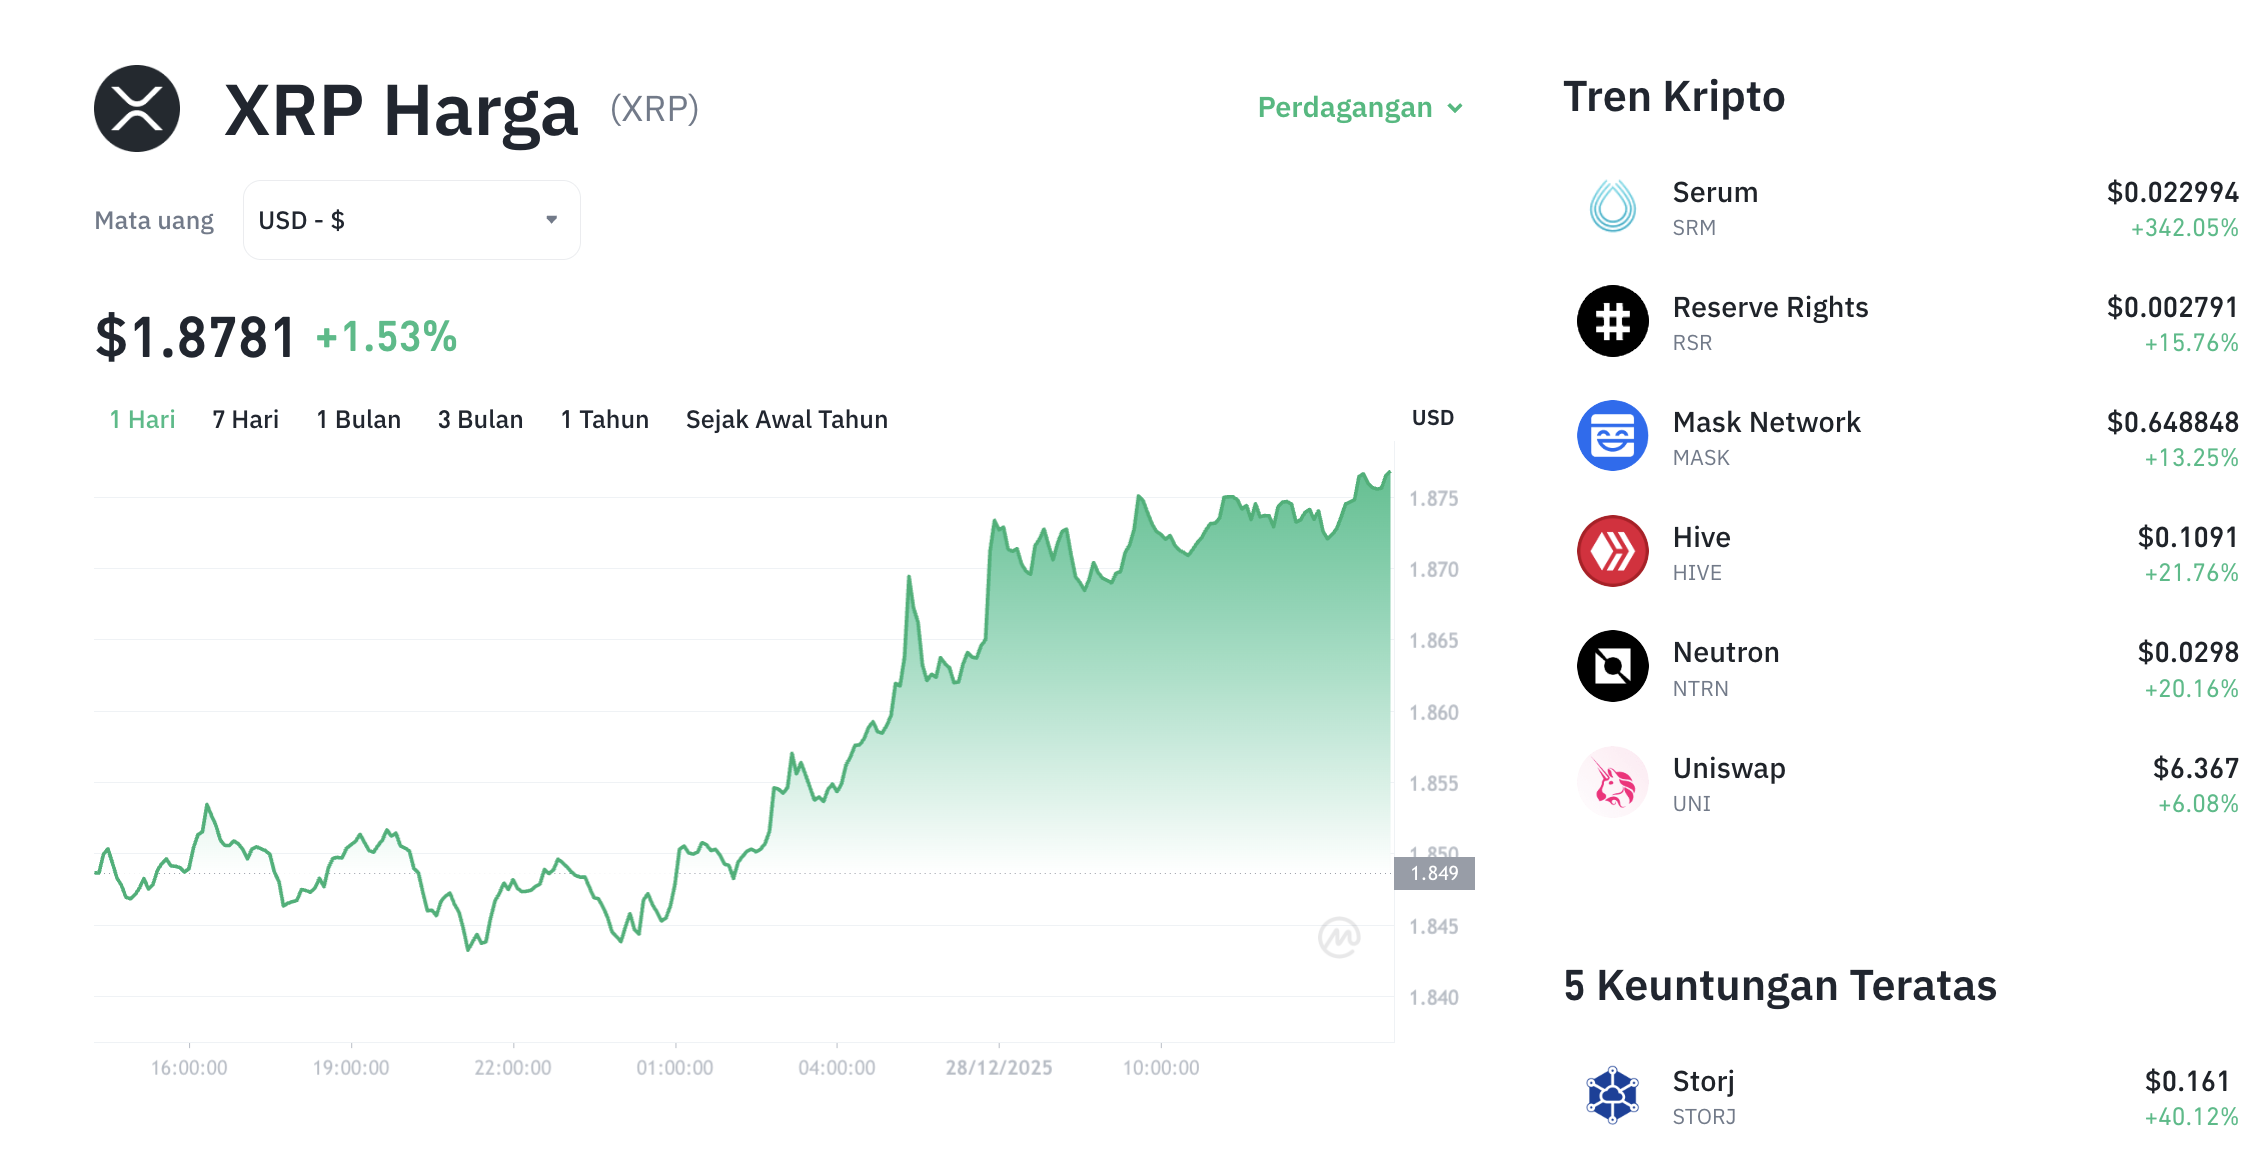Click the Serum price link
This screenshot has width=2244, height=1152.
2173,193
